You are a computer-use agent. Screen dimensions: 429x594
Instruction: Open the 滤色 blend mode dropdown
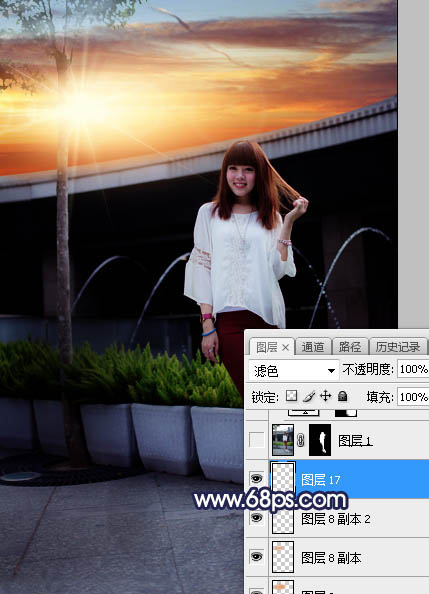294,370
